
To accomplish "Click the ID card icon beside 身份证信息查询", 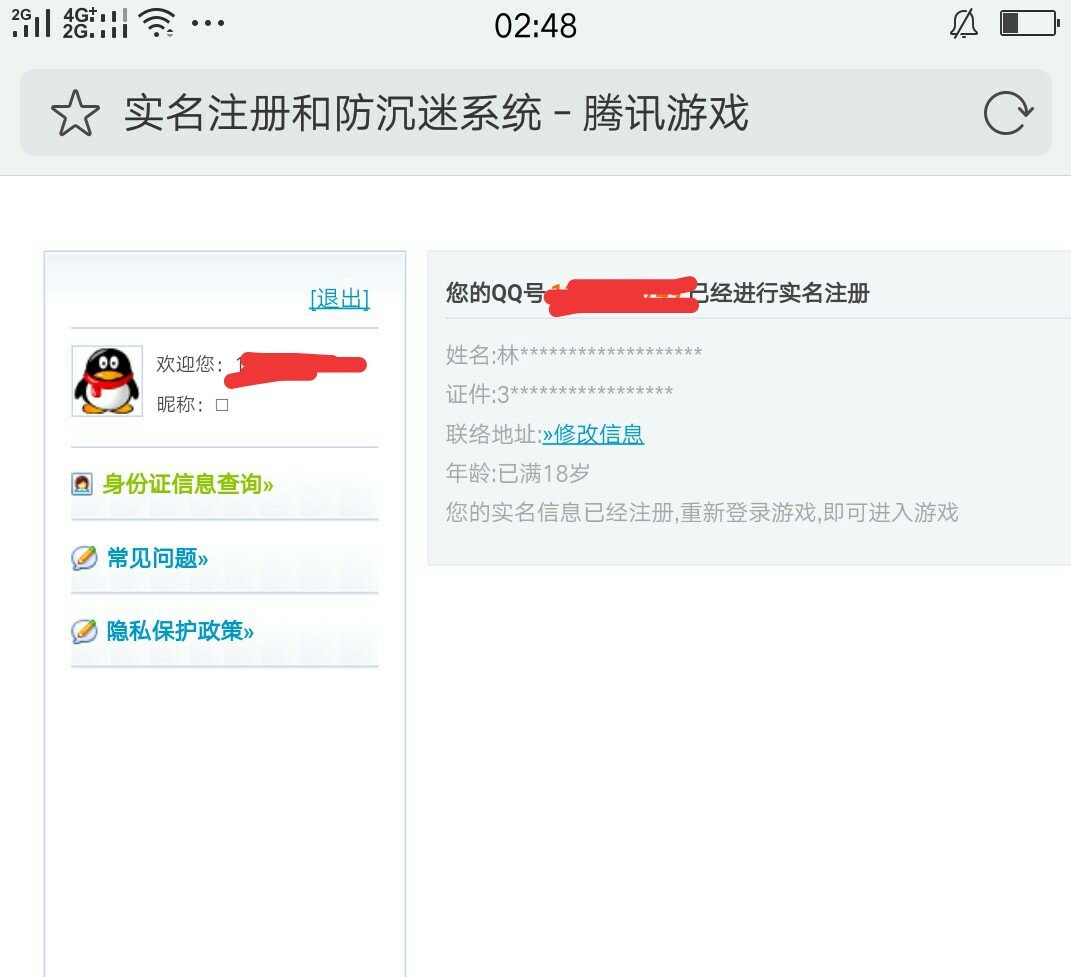I will coord(81,483).
